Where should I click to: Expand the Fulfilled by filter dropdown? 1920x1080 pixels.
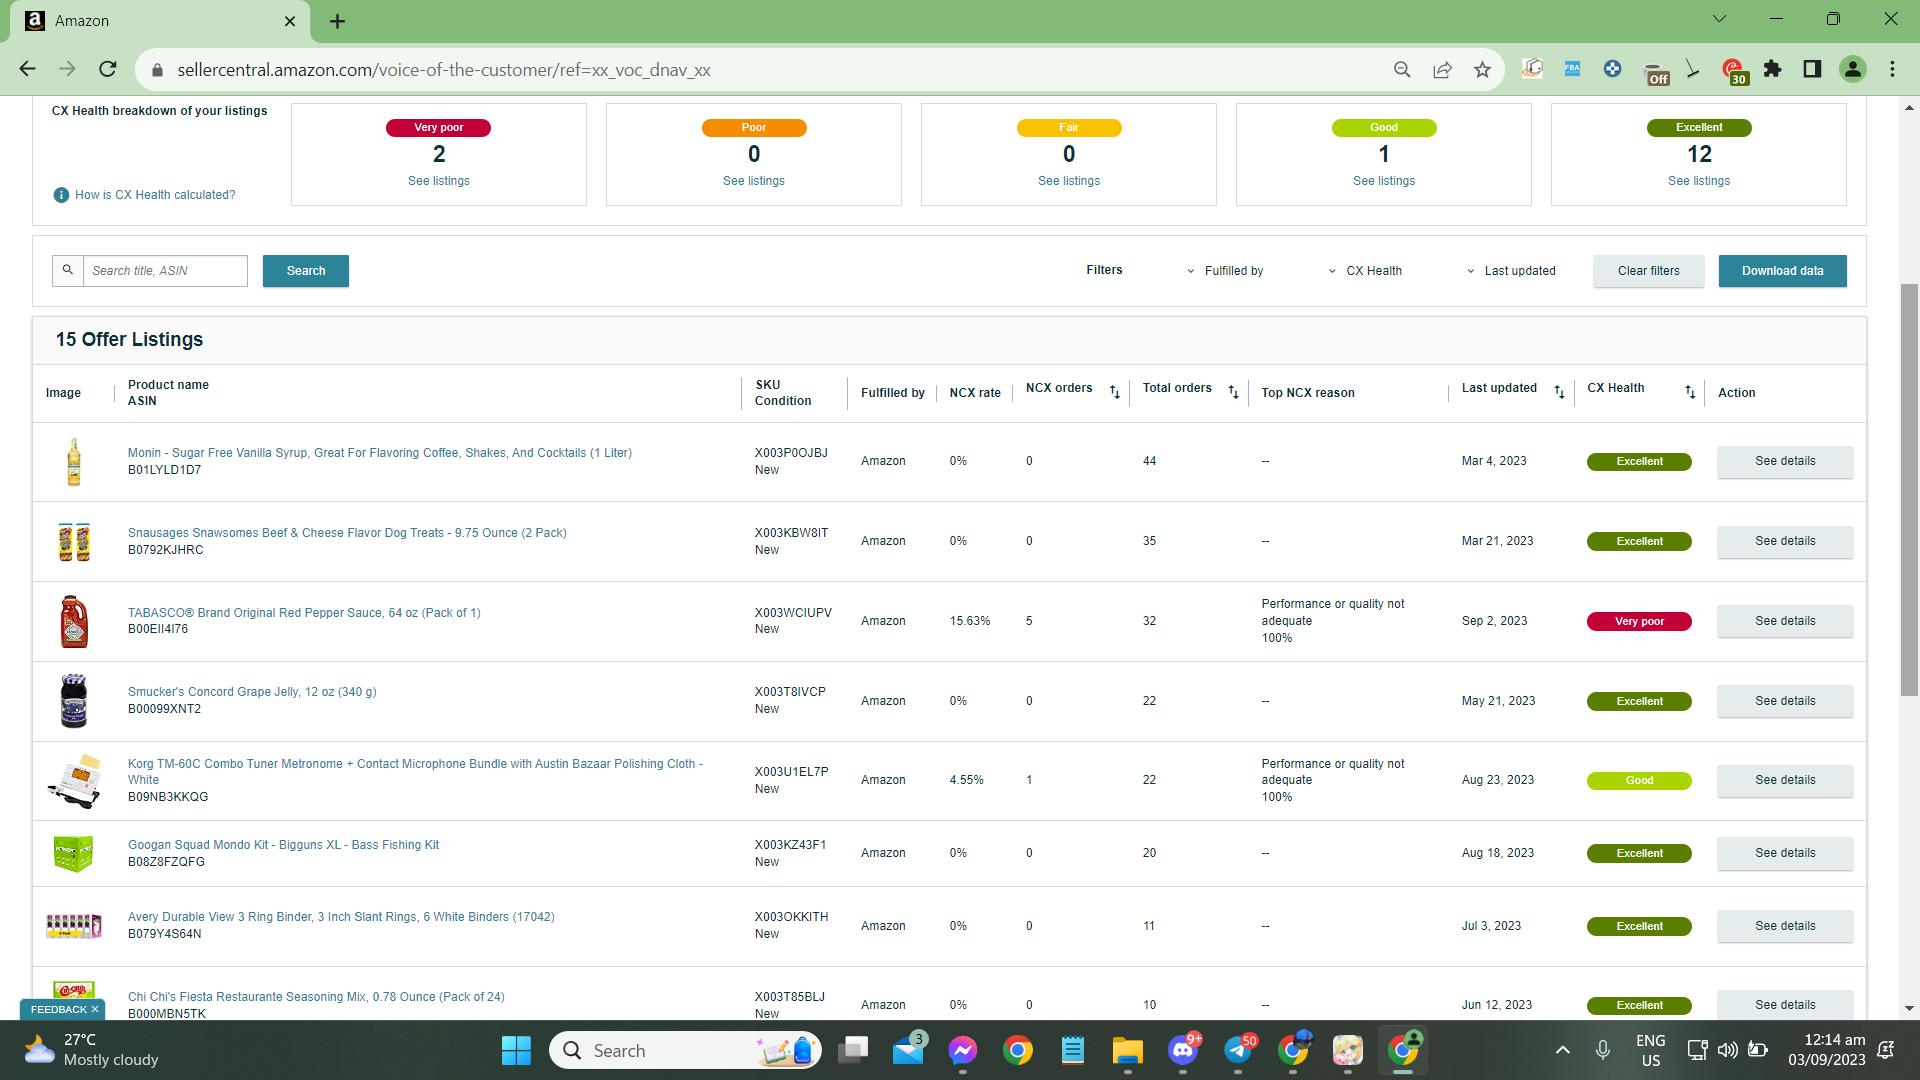[1225, 271]
